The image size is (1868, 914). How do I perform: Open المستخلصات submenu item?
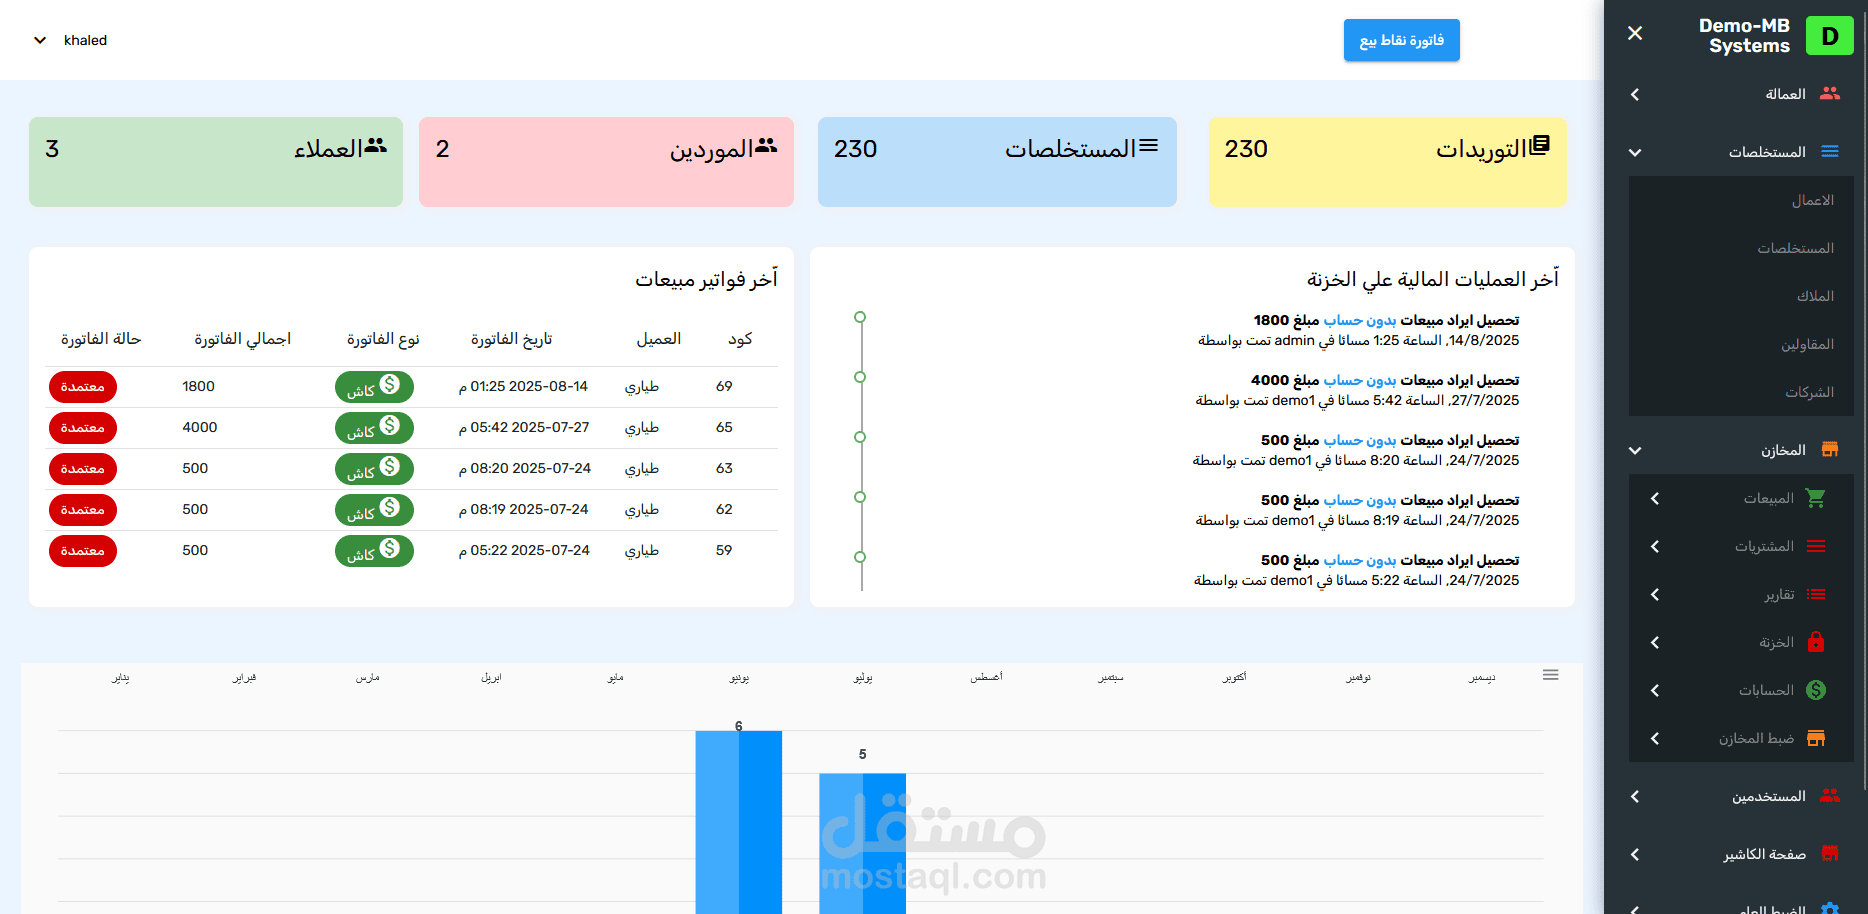pyautogui.click(x=1741, y=248)
